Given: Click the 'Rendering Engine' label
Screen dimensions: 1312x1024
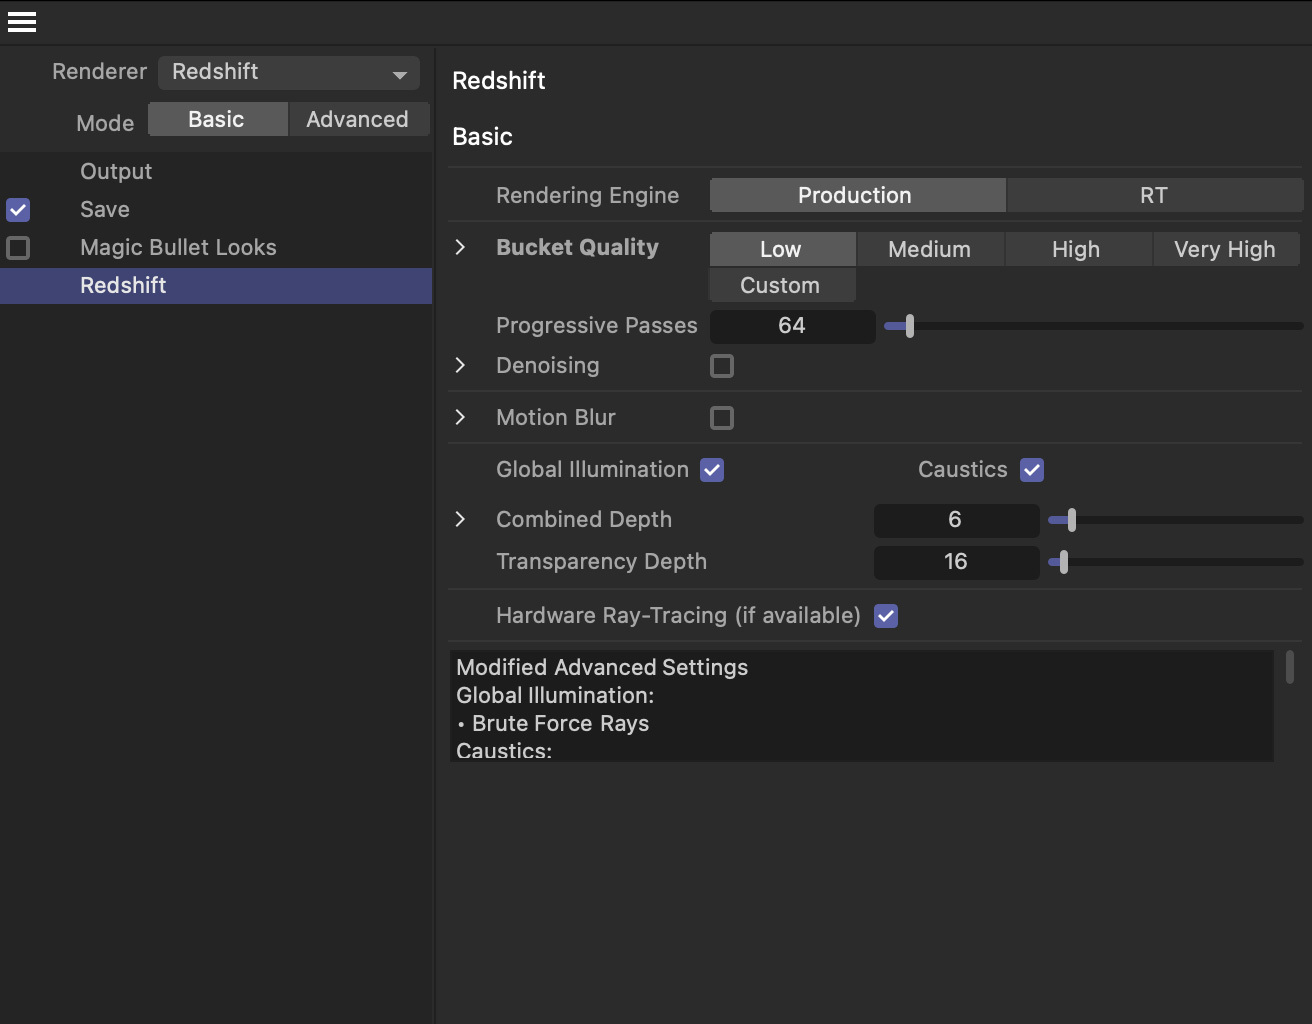Looking at the screenshot, I should pyautogui.click(x=588, y=195).
